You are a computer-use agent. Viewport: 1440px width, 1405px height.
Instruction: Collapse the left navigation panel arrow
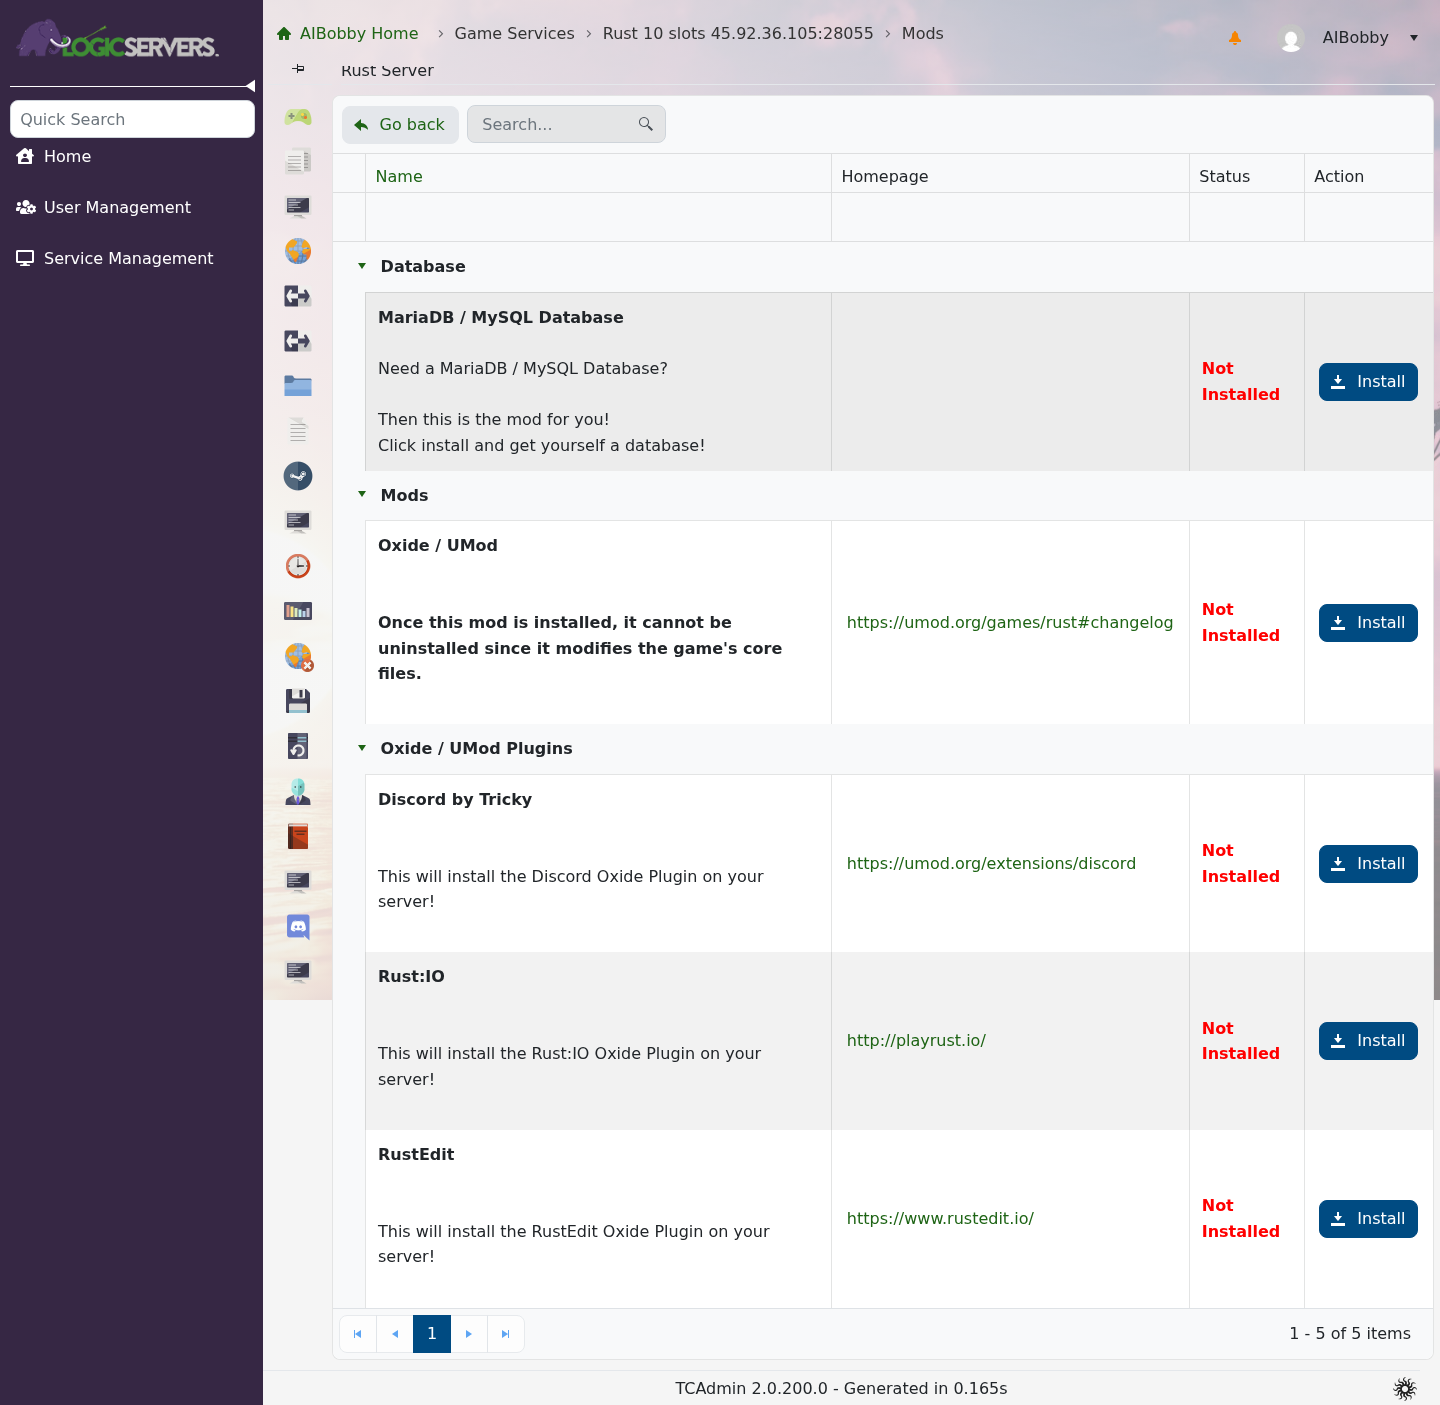pyautogui.click(x=250, y=86)
